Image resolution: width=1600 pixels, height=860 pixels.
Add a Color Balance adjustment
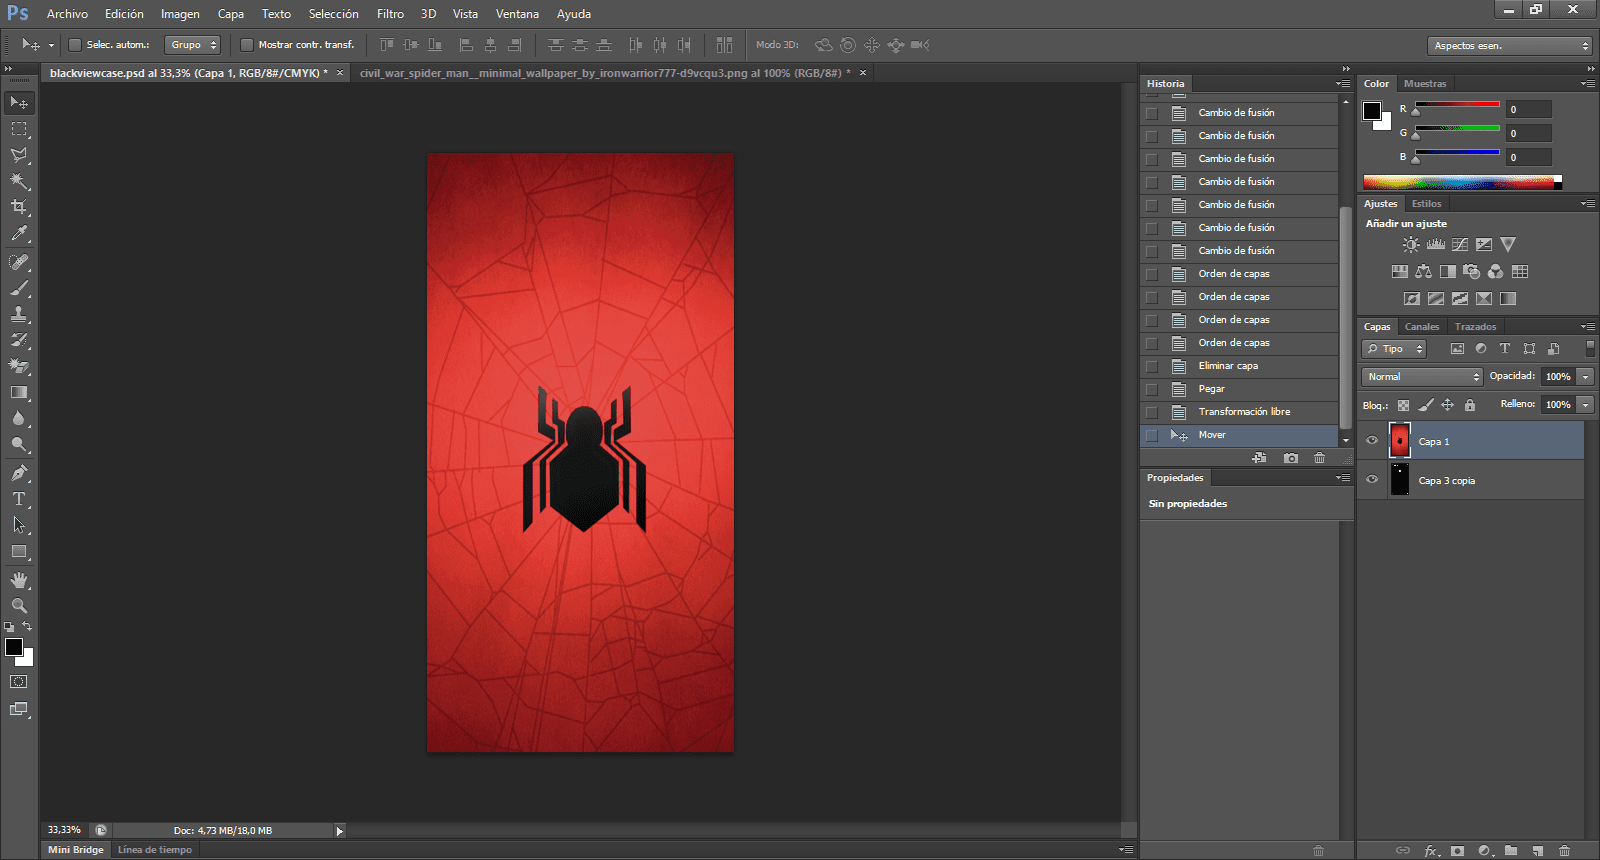point(1424,271)
